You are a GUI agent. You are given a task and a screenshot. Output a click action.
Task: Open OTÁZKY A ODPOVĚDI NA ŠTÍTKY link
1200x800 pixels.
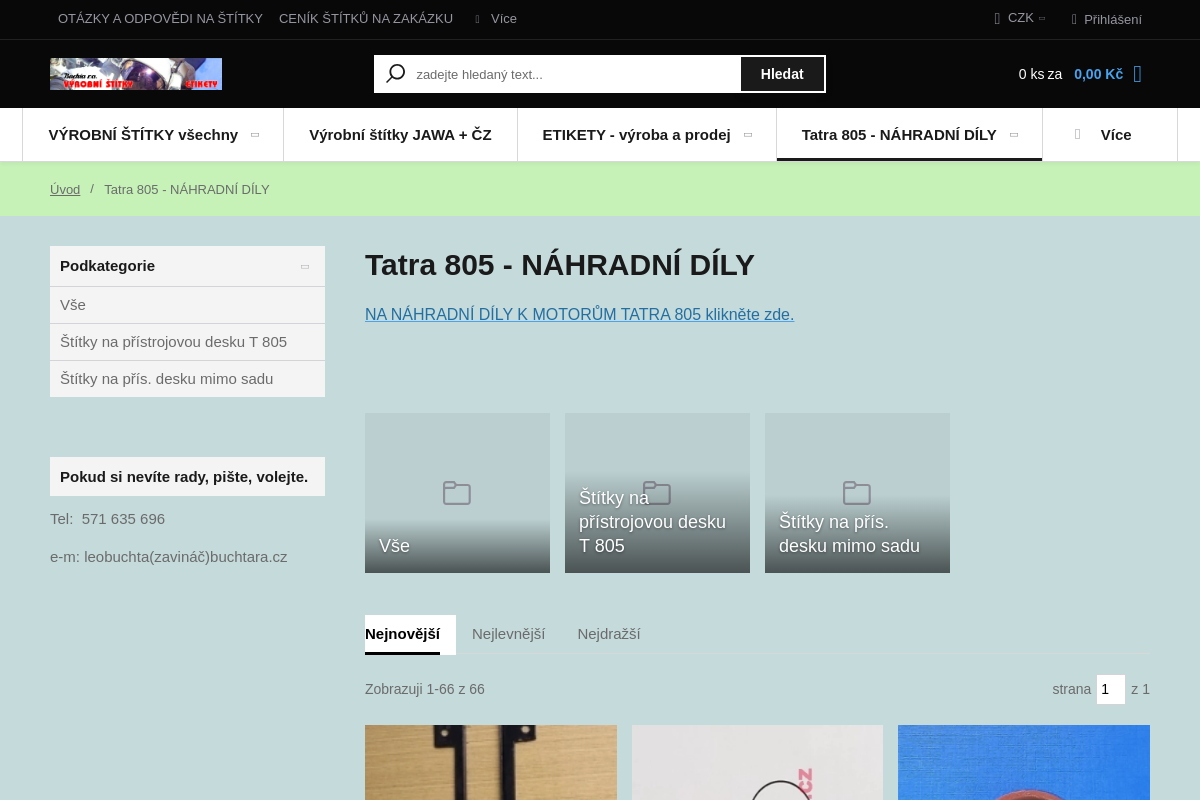click(160, 18)
